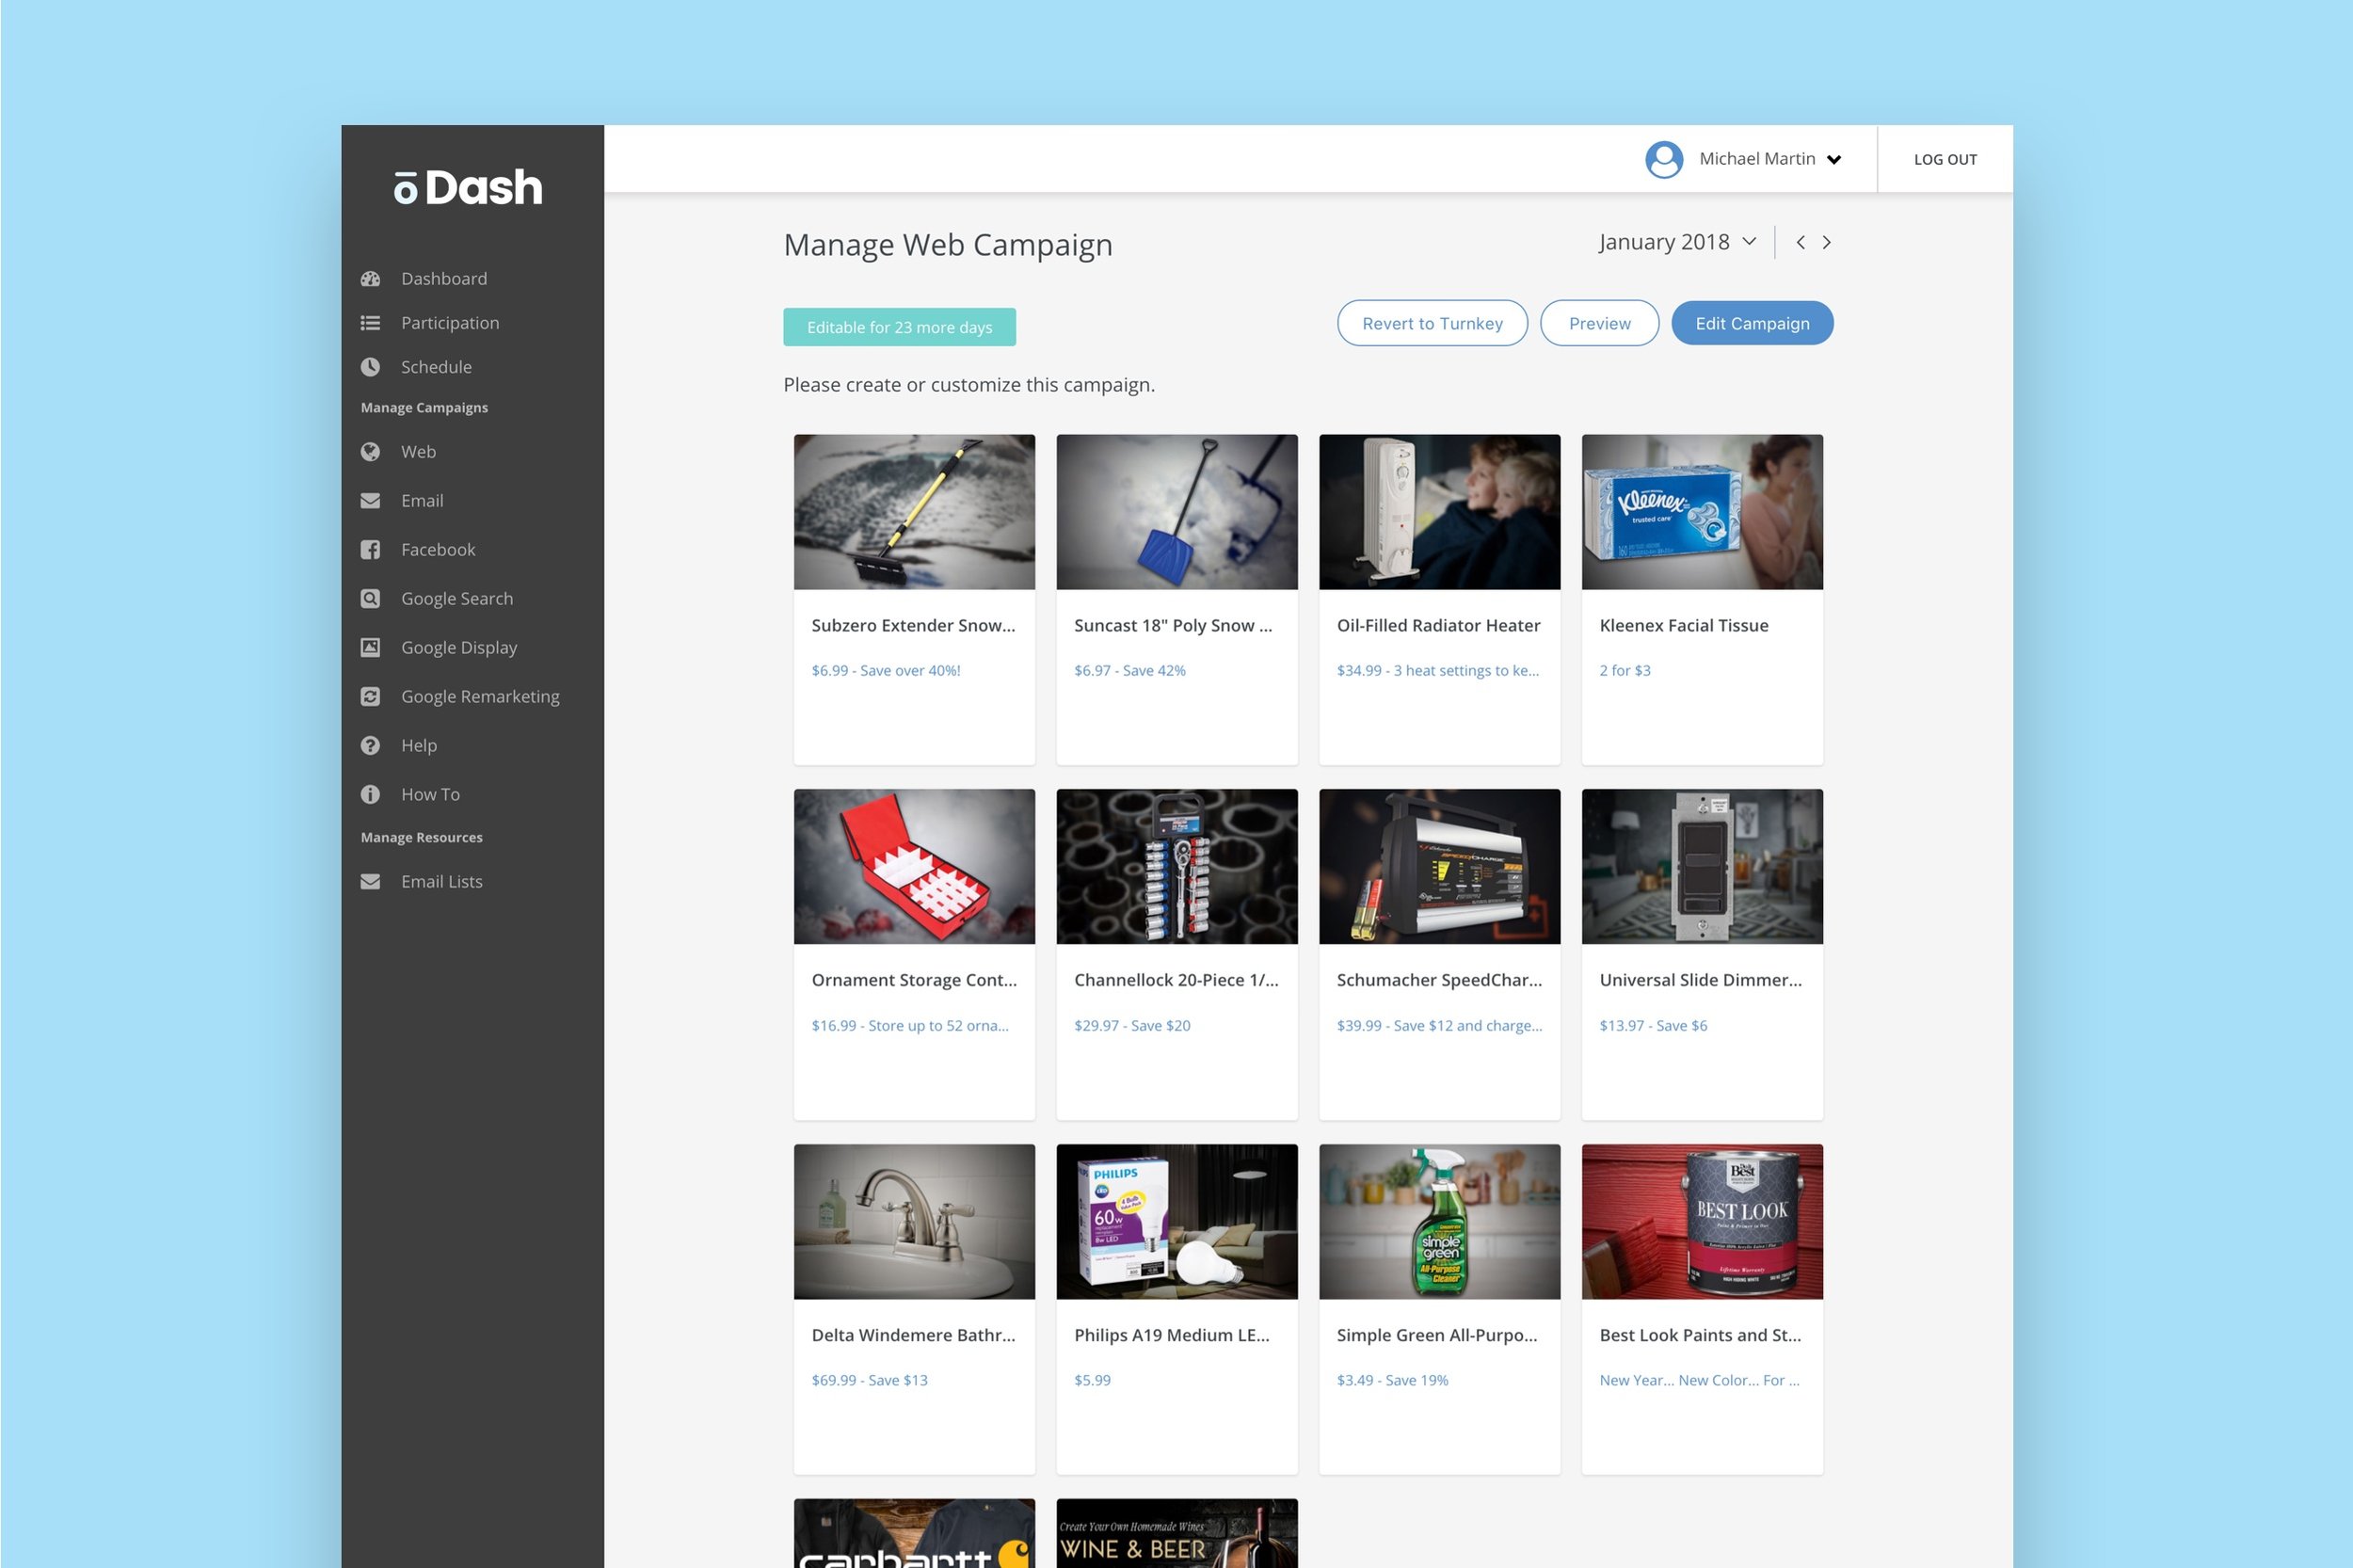Click the LOG OUT button
Image resolution: width=2353 pixels, height=1568 pixels.
click(x=1945, y=160)
